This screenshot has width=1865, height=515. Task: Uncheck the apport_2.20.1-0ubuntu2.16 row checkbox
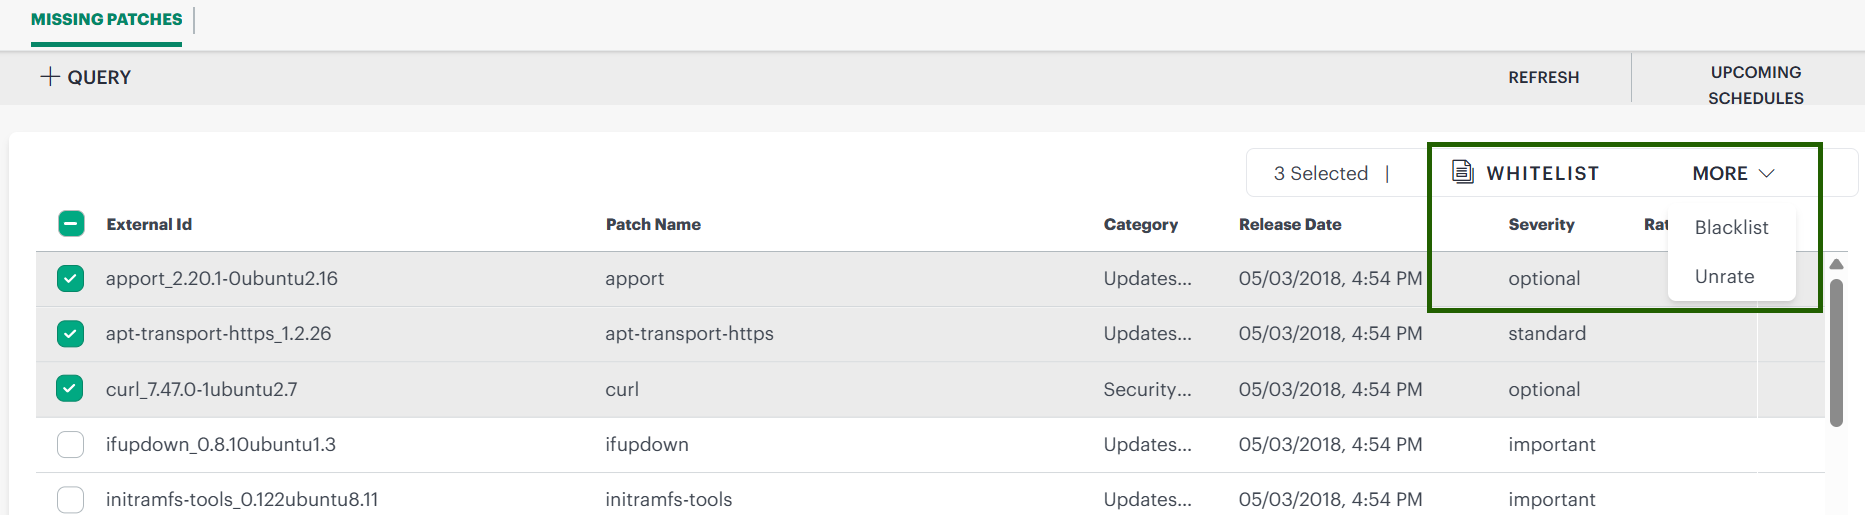tap(70, 278)
